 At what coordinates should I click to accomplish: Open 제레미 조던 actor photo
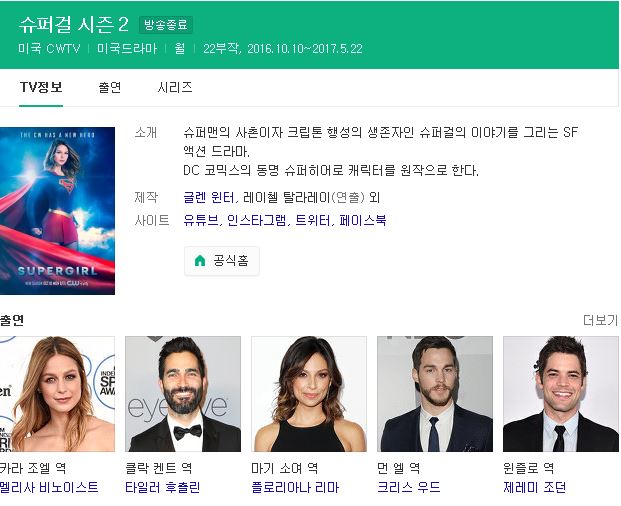pyautogui.click(x=560, y=394)
